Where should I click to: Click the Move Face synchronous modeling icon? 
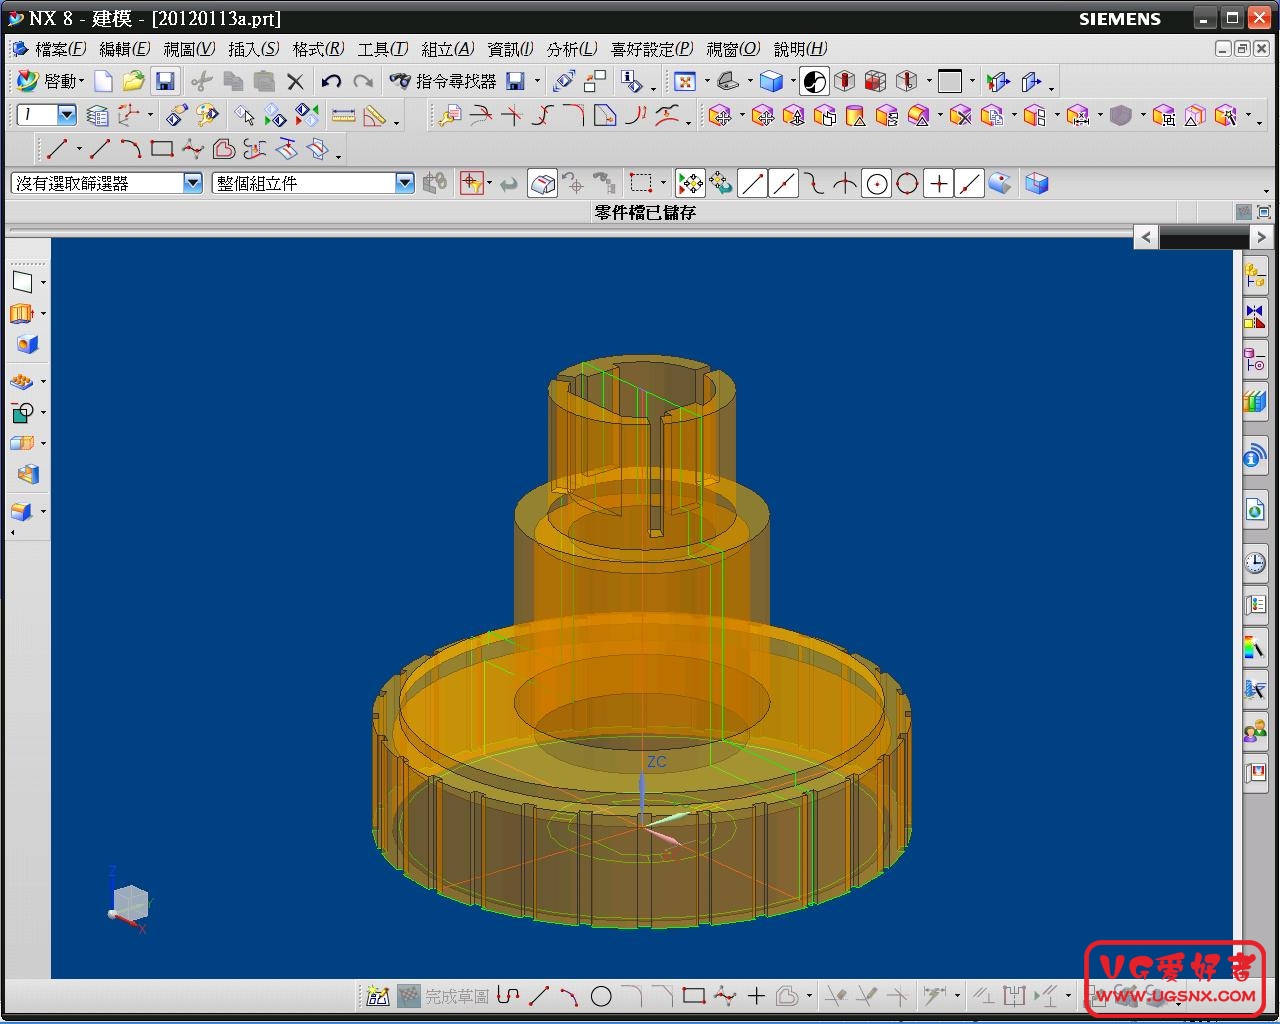click(720, 116)
